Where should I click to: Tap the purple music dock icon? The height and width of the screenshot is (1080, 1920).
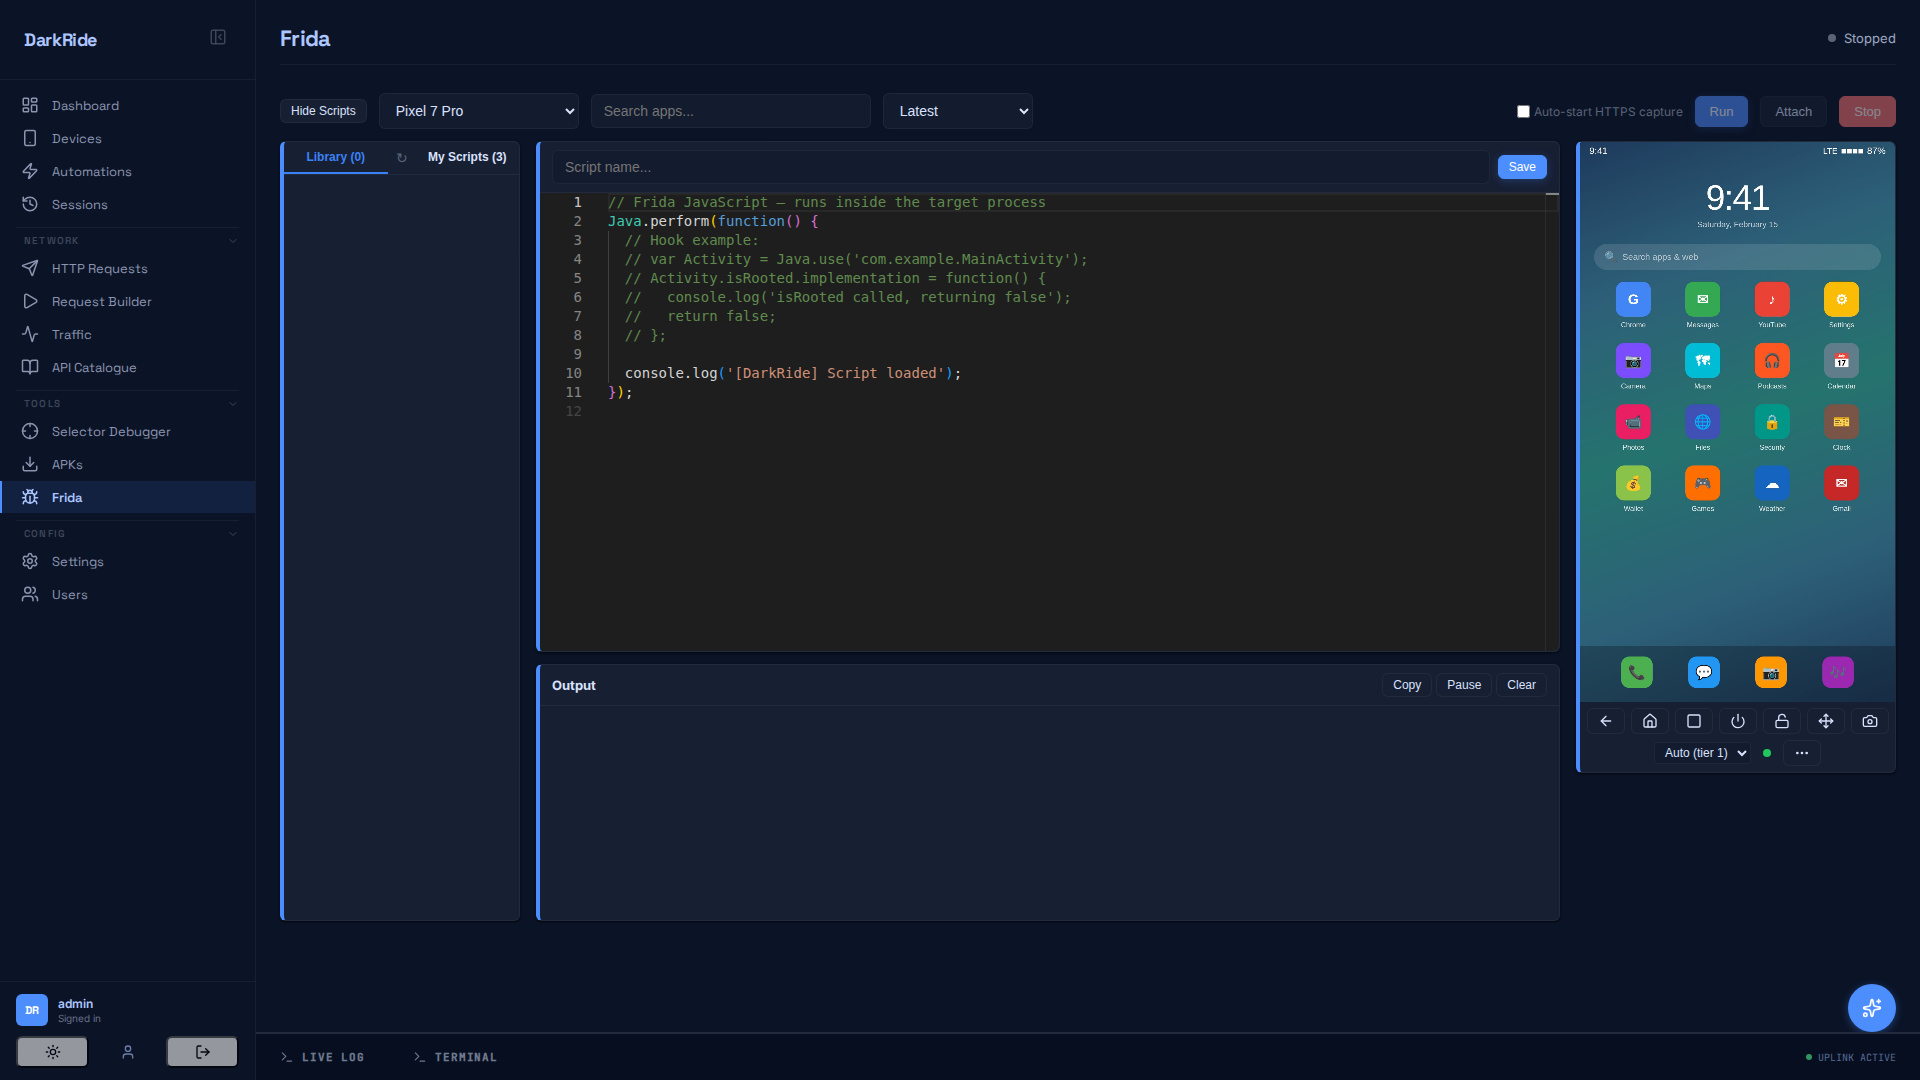pyautogui.click(x=1838, y=672)
